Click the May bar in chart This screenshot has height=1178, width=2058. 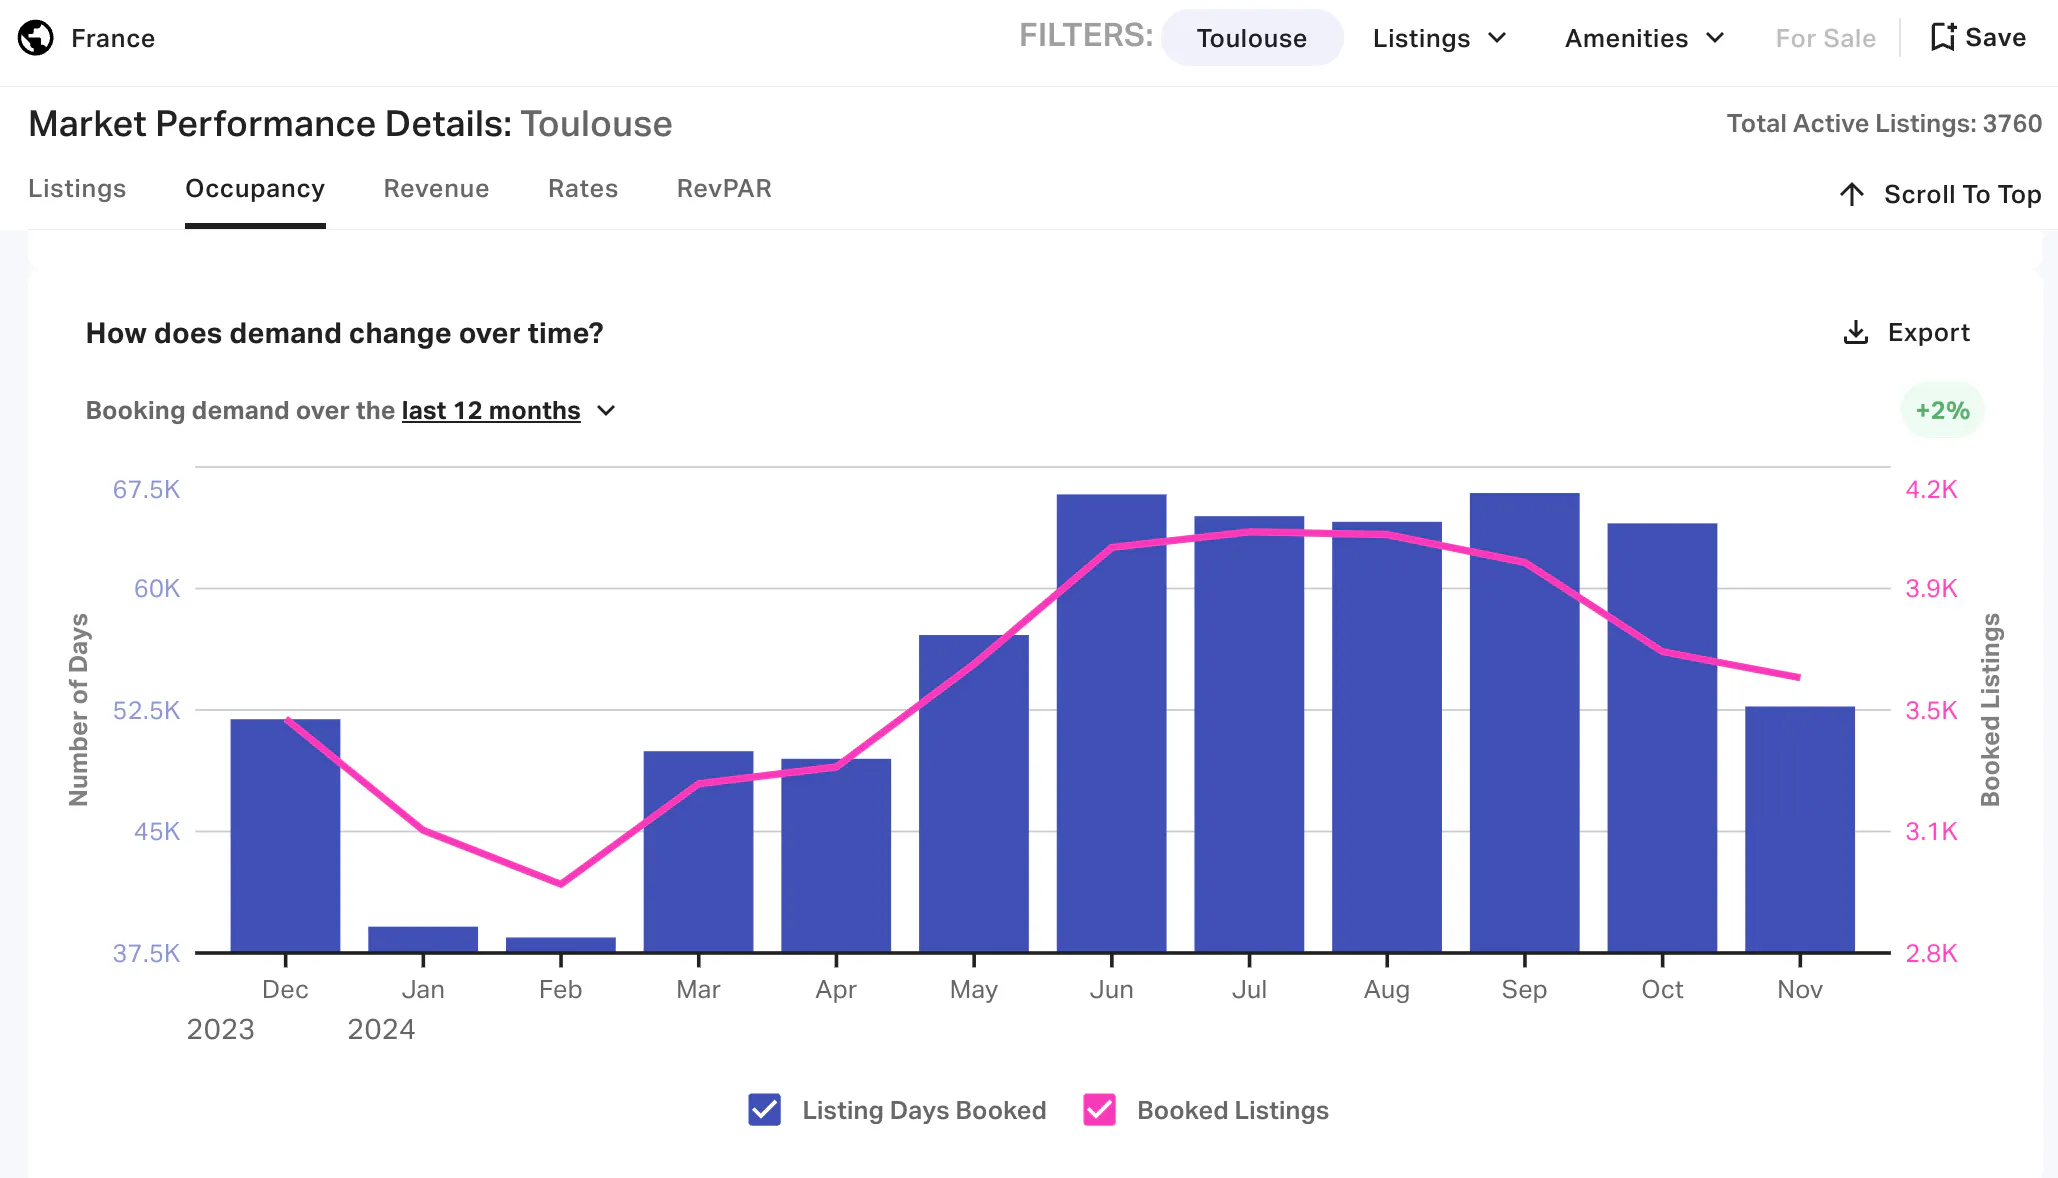coord(974,793)
